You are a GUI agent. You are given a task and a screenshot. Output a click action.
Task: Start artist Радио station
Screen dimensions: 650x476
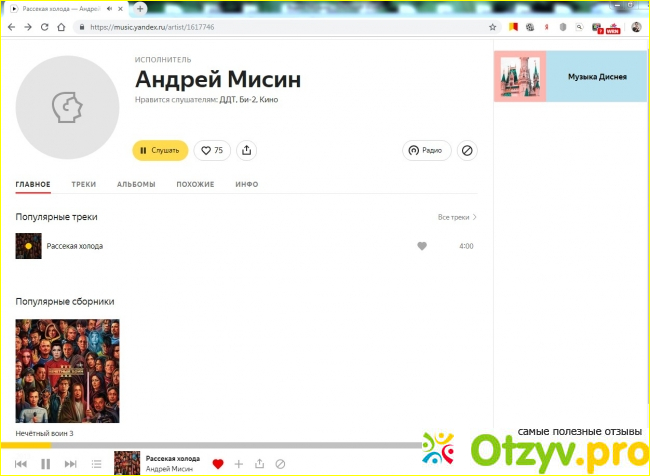426,151
